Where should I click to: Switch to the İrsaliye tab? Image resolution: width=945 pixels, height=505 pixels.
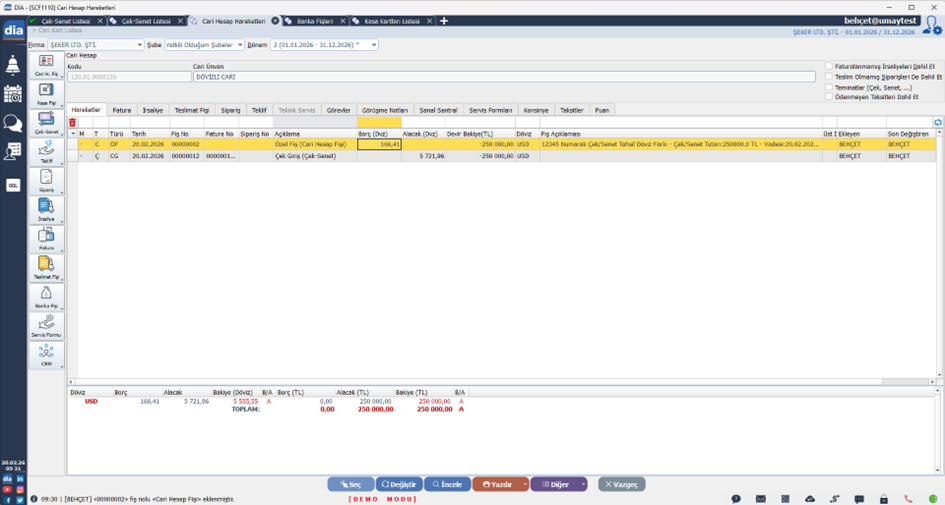[153, 110]
